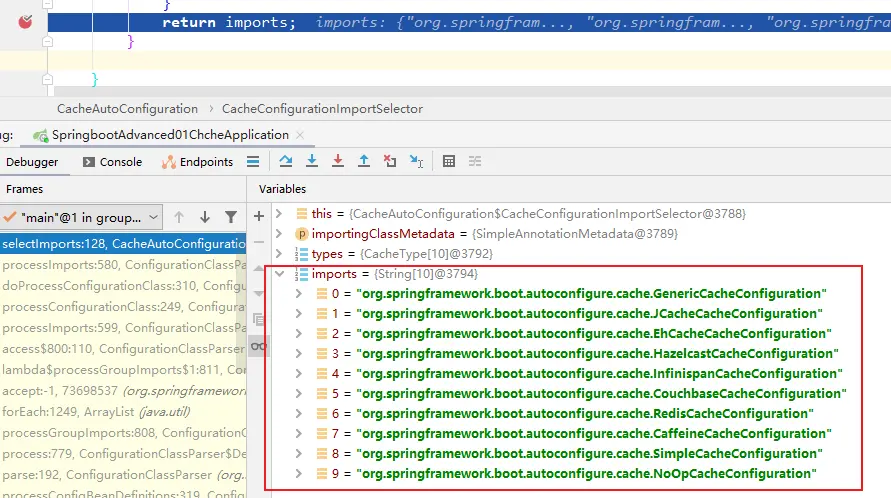Select the processImports:580 stack frame

[123, 265]
